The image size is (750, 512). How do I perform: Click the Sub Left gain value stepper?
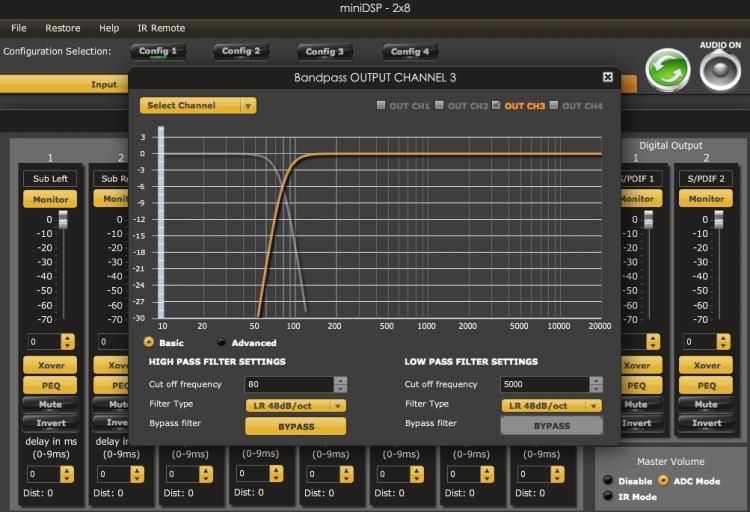(x=67, y=342)
